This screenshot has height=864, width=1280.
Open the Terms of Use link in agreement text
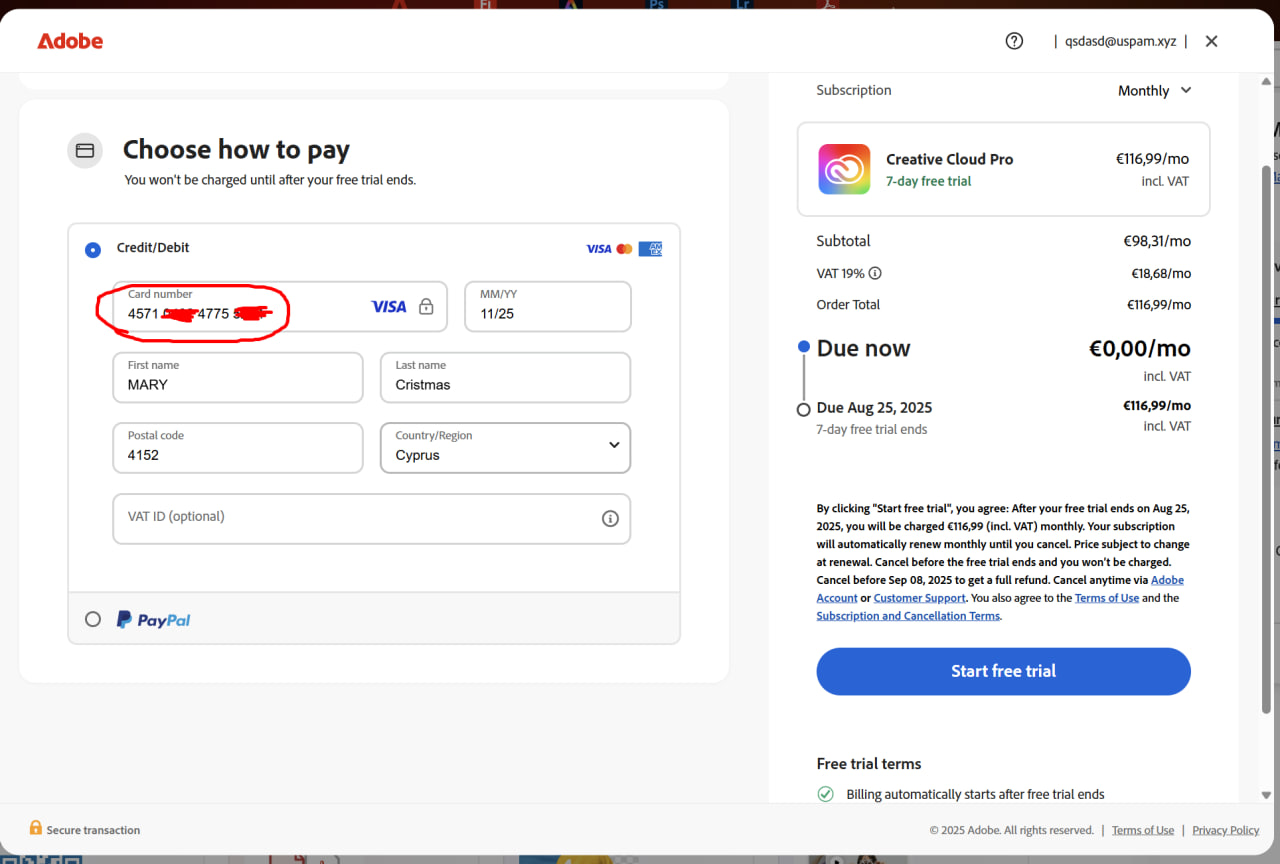[1107, 598]
